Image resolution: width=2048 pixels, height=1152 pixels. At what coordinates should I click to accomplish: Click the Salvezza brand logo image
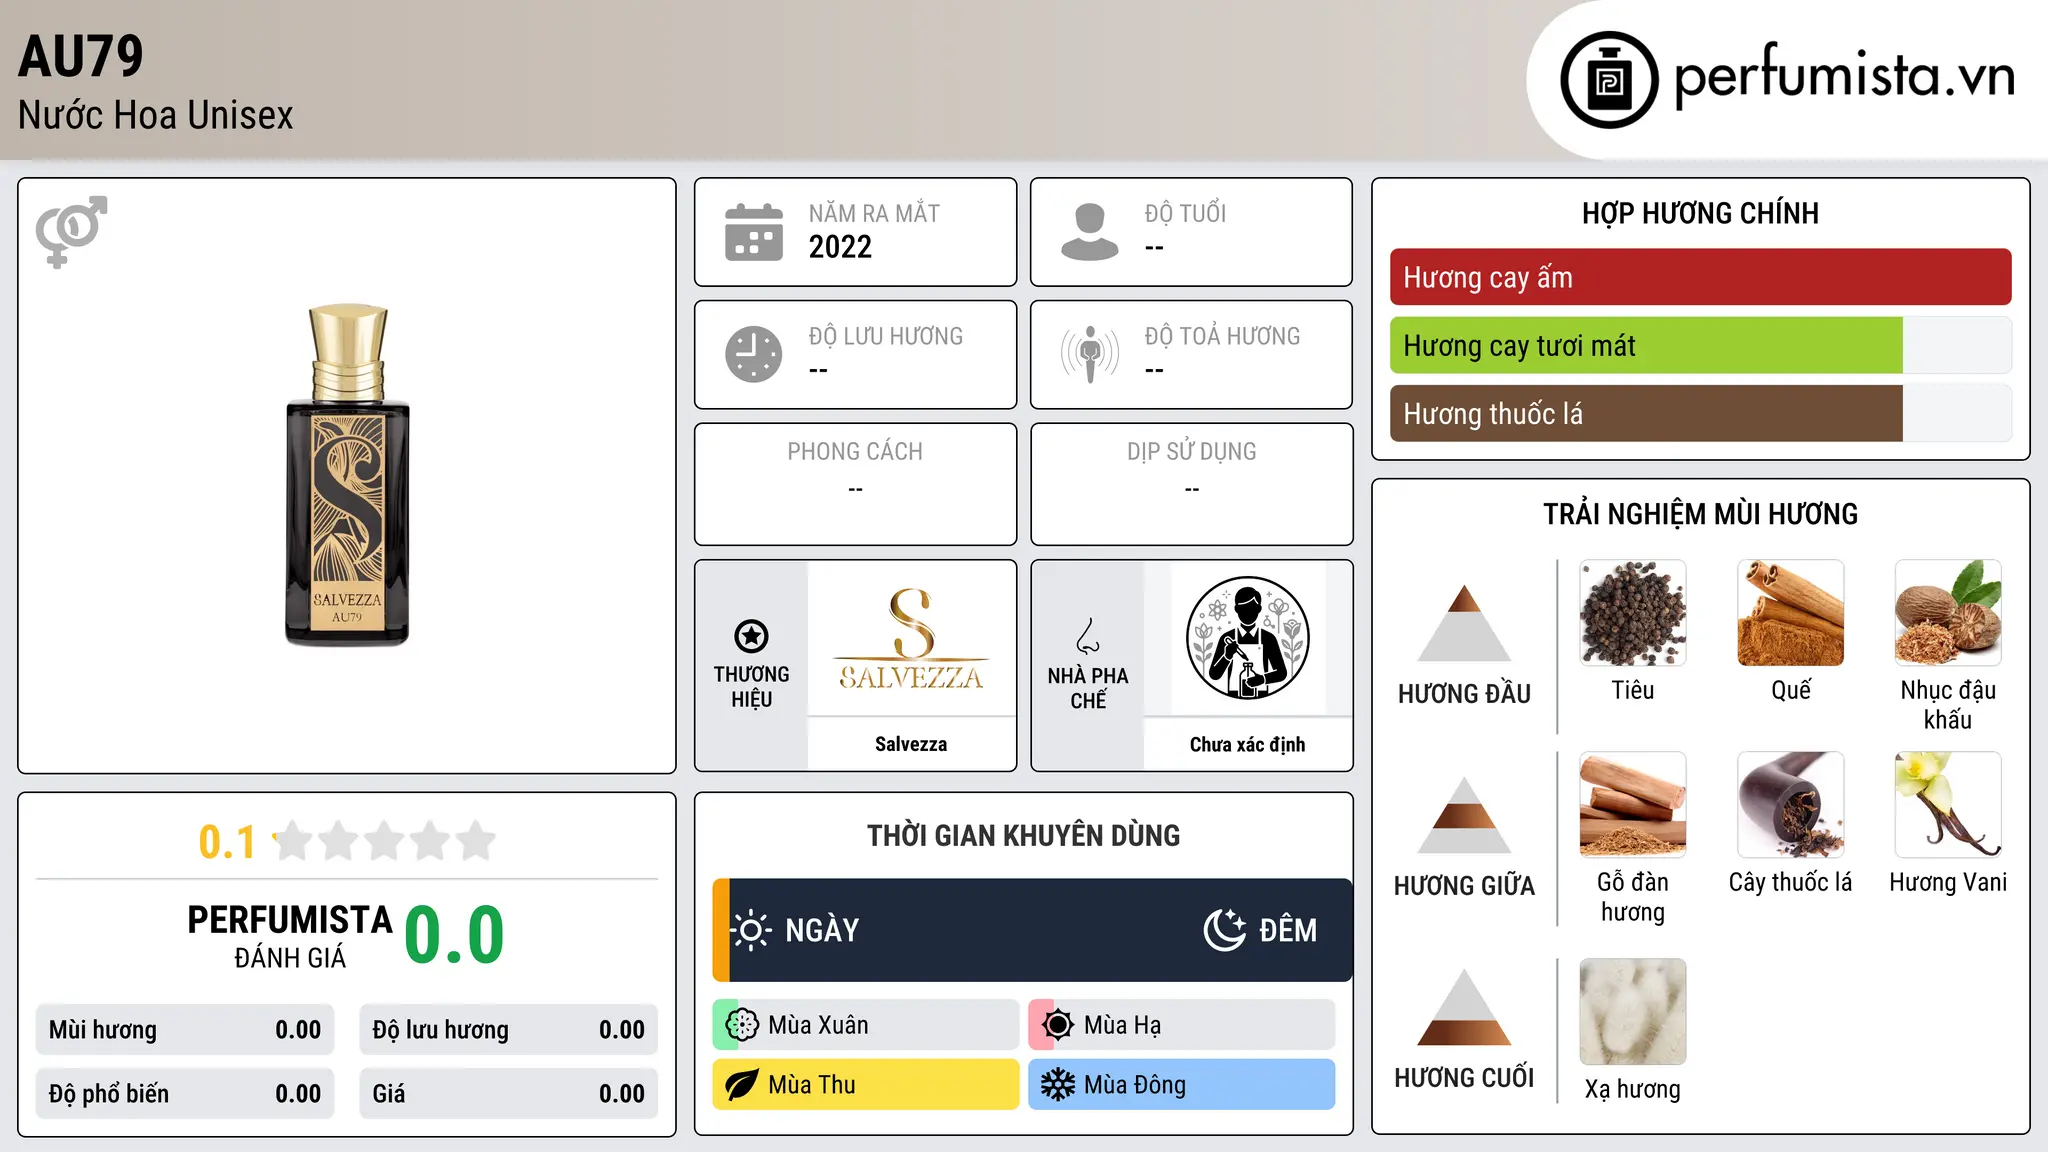click(911, 639)
